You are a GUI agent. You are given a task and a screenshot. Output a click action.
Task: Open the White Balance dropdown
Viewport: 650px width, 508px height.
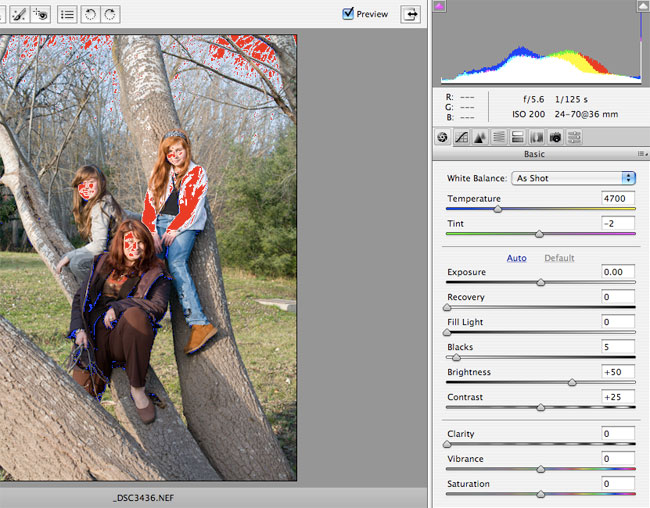[573, 178]
